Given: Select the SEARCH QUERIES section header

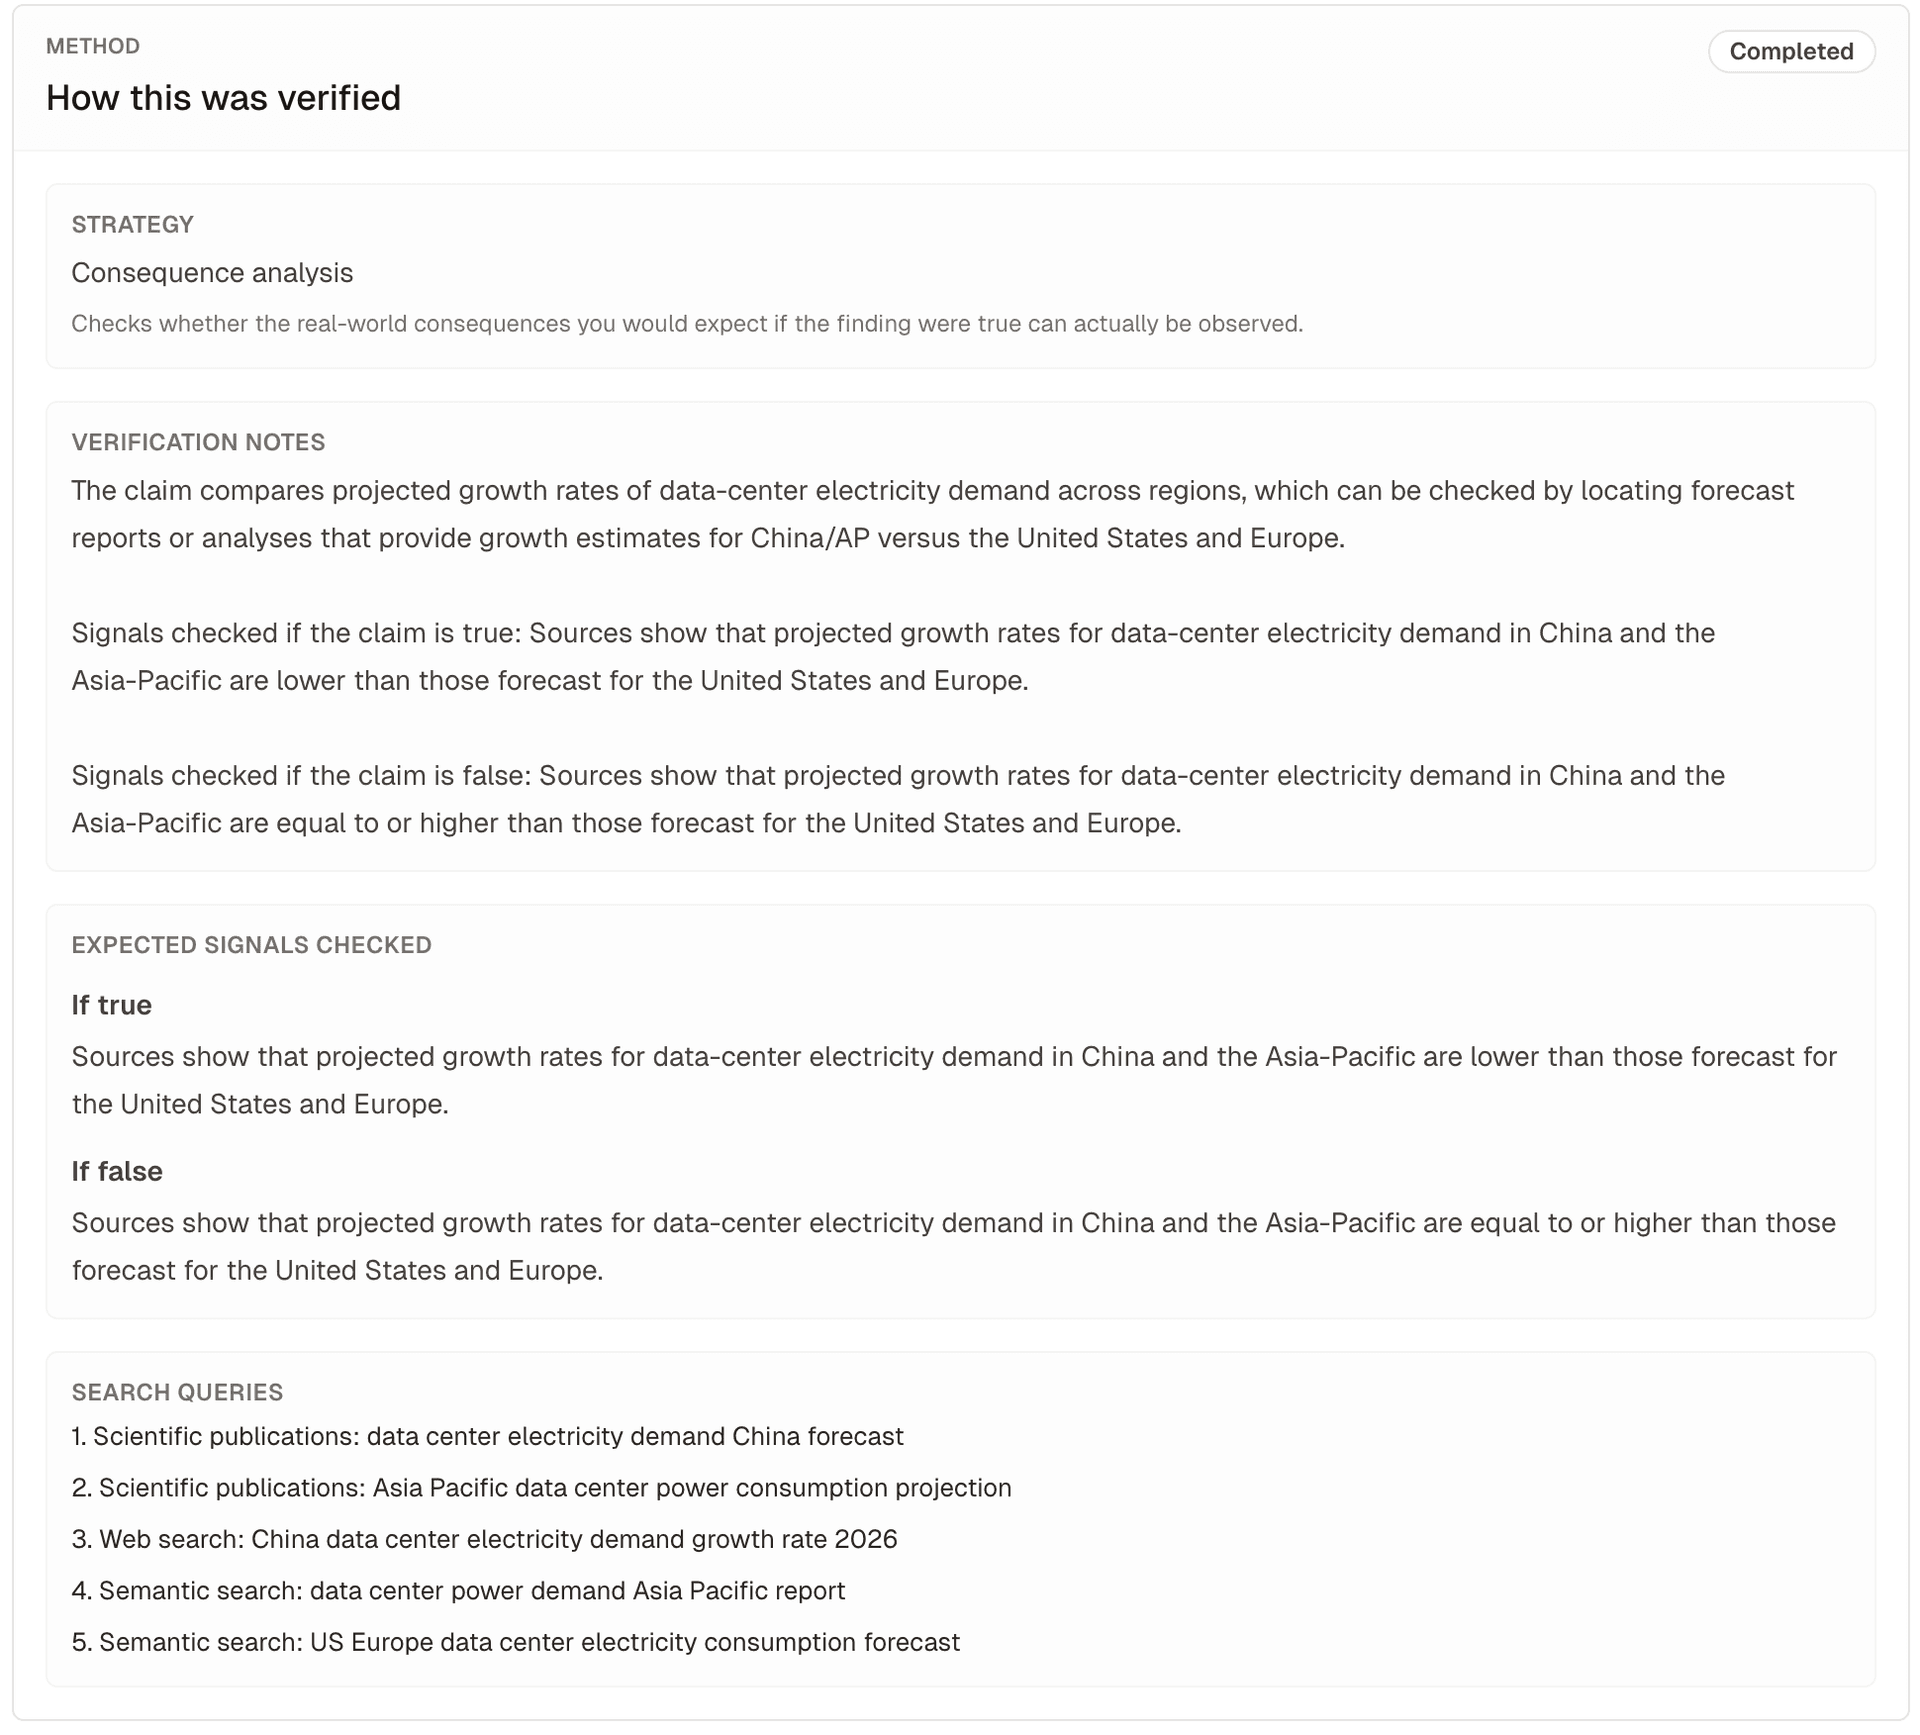Looking at the screenshot, I should (x=177, y=1392).
